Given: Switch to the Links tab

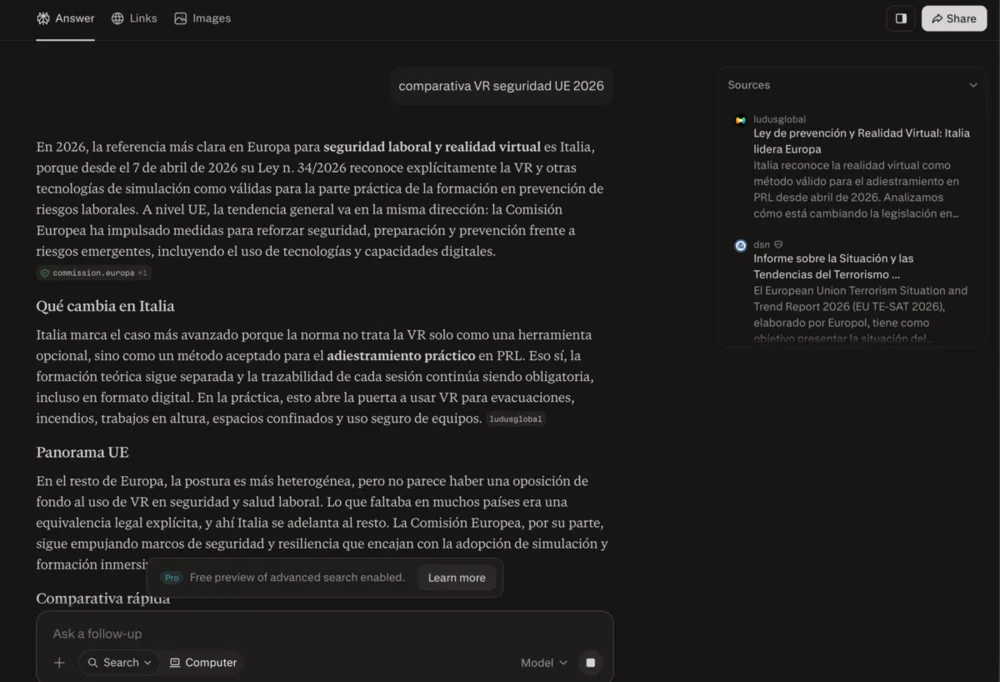Looking at the screenshot, I should [x=134, y=19].
